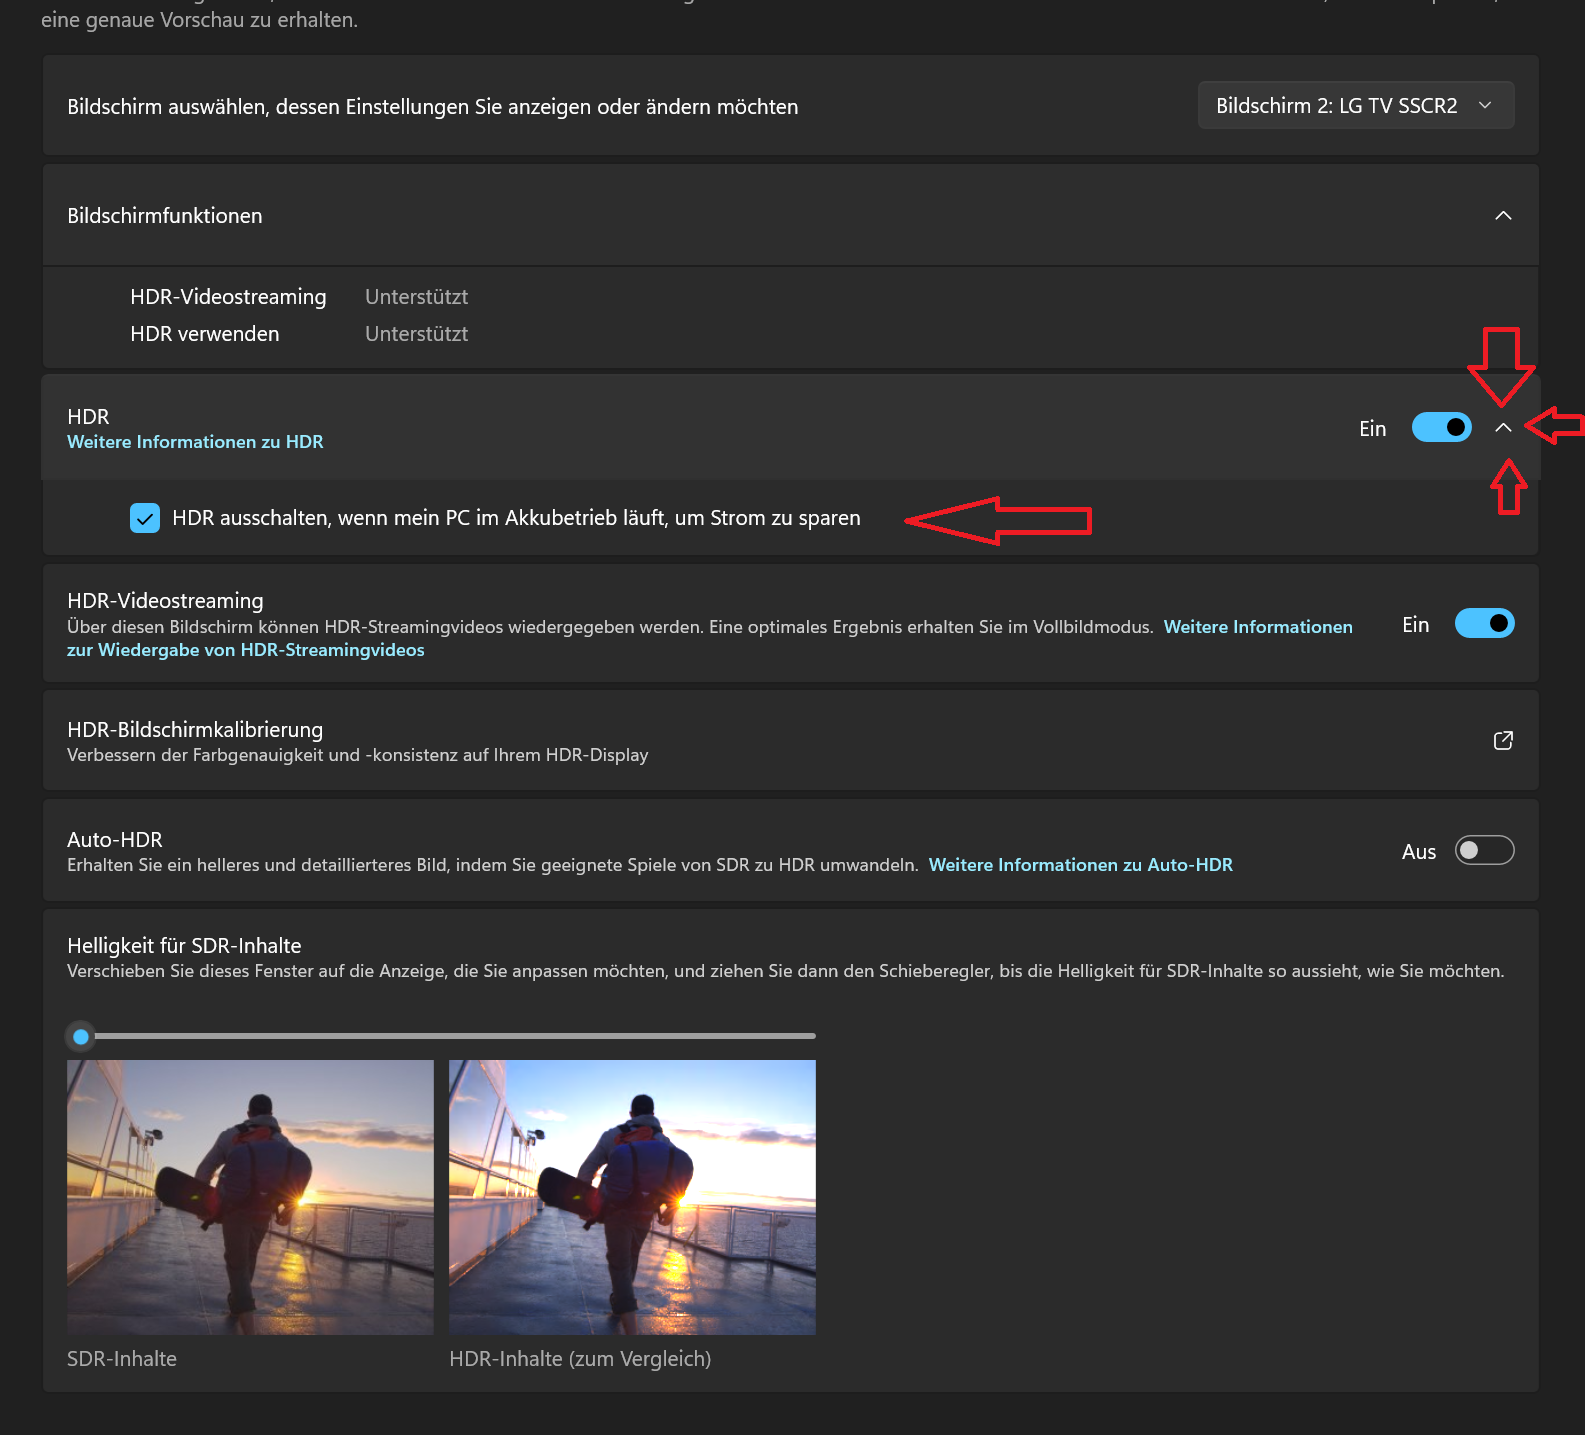
Task: Open Weitere Informationen zu HDR link
Action: point(195,442)
